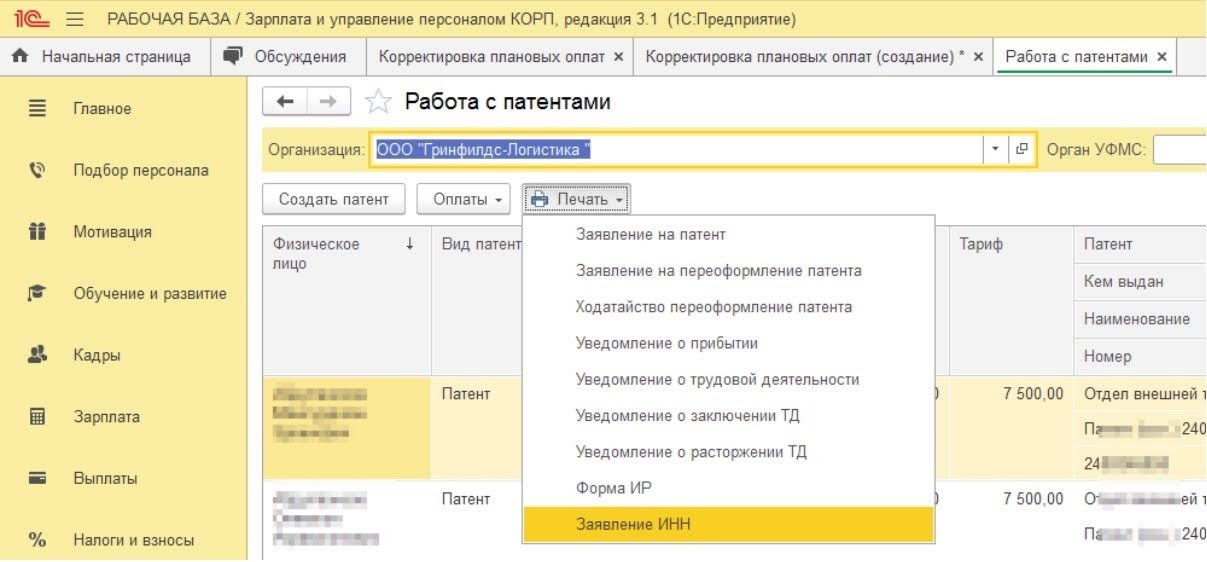The image size is (1207, 562).
Task: Click the Патент column header on the right
Action: pos(1140,244)
